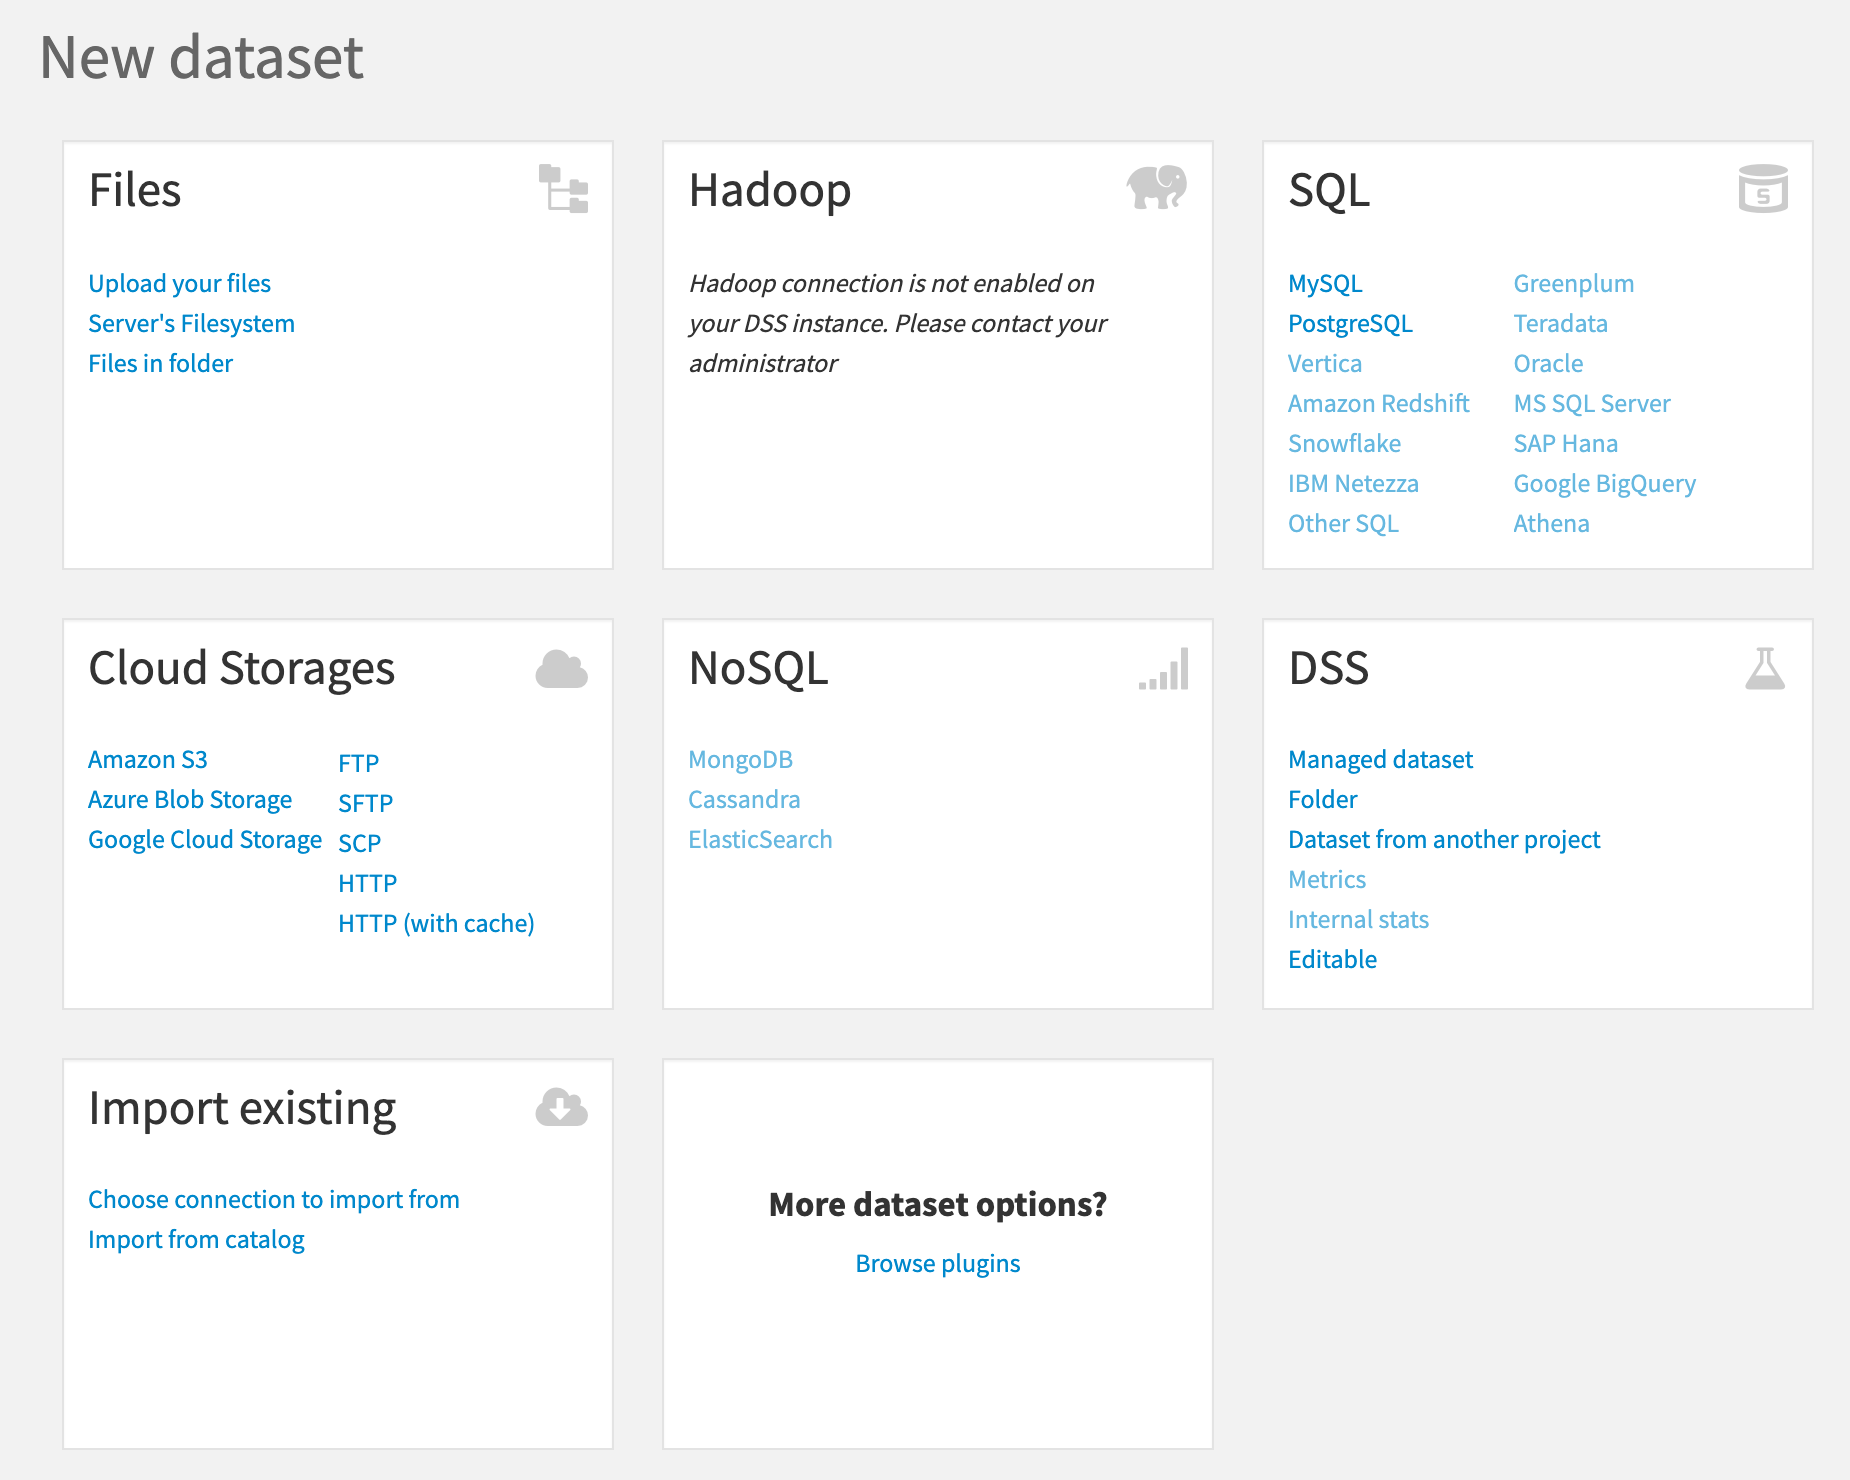Viewport: 1850px width, 1480px height.
Task: Select MongoDB under NoSQL
Action: click(740, 760)
